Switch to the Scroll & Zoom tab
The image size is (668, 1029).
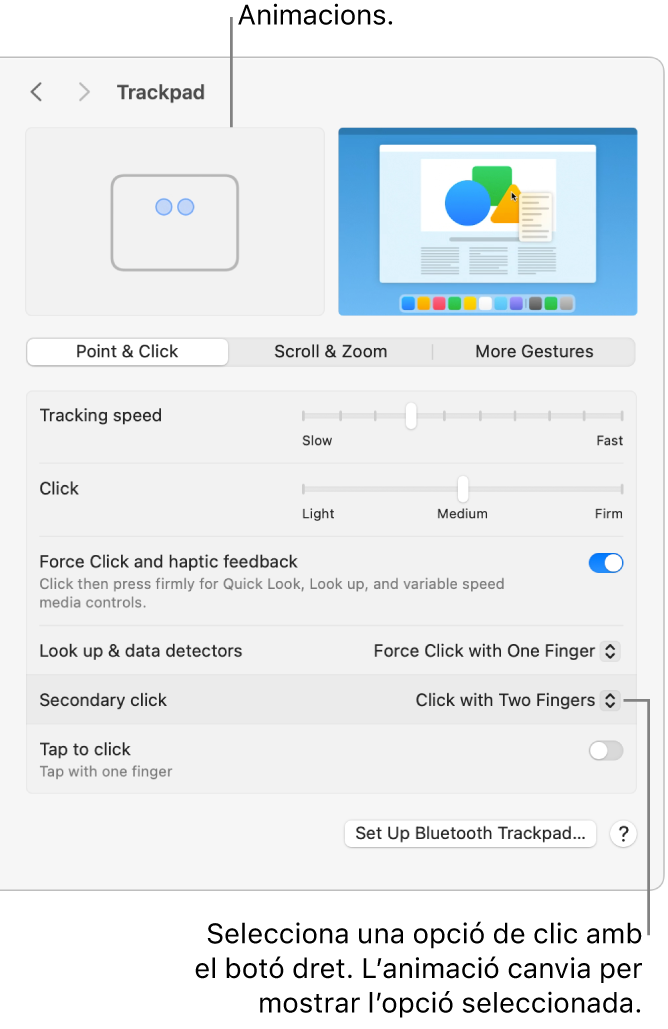[330, 352]
